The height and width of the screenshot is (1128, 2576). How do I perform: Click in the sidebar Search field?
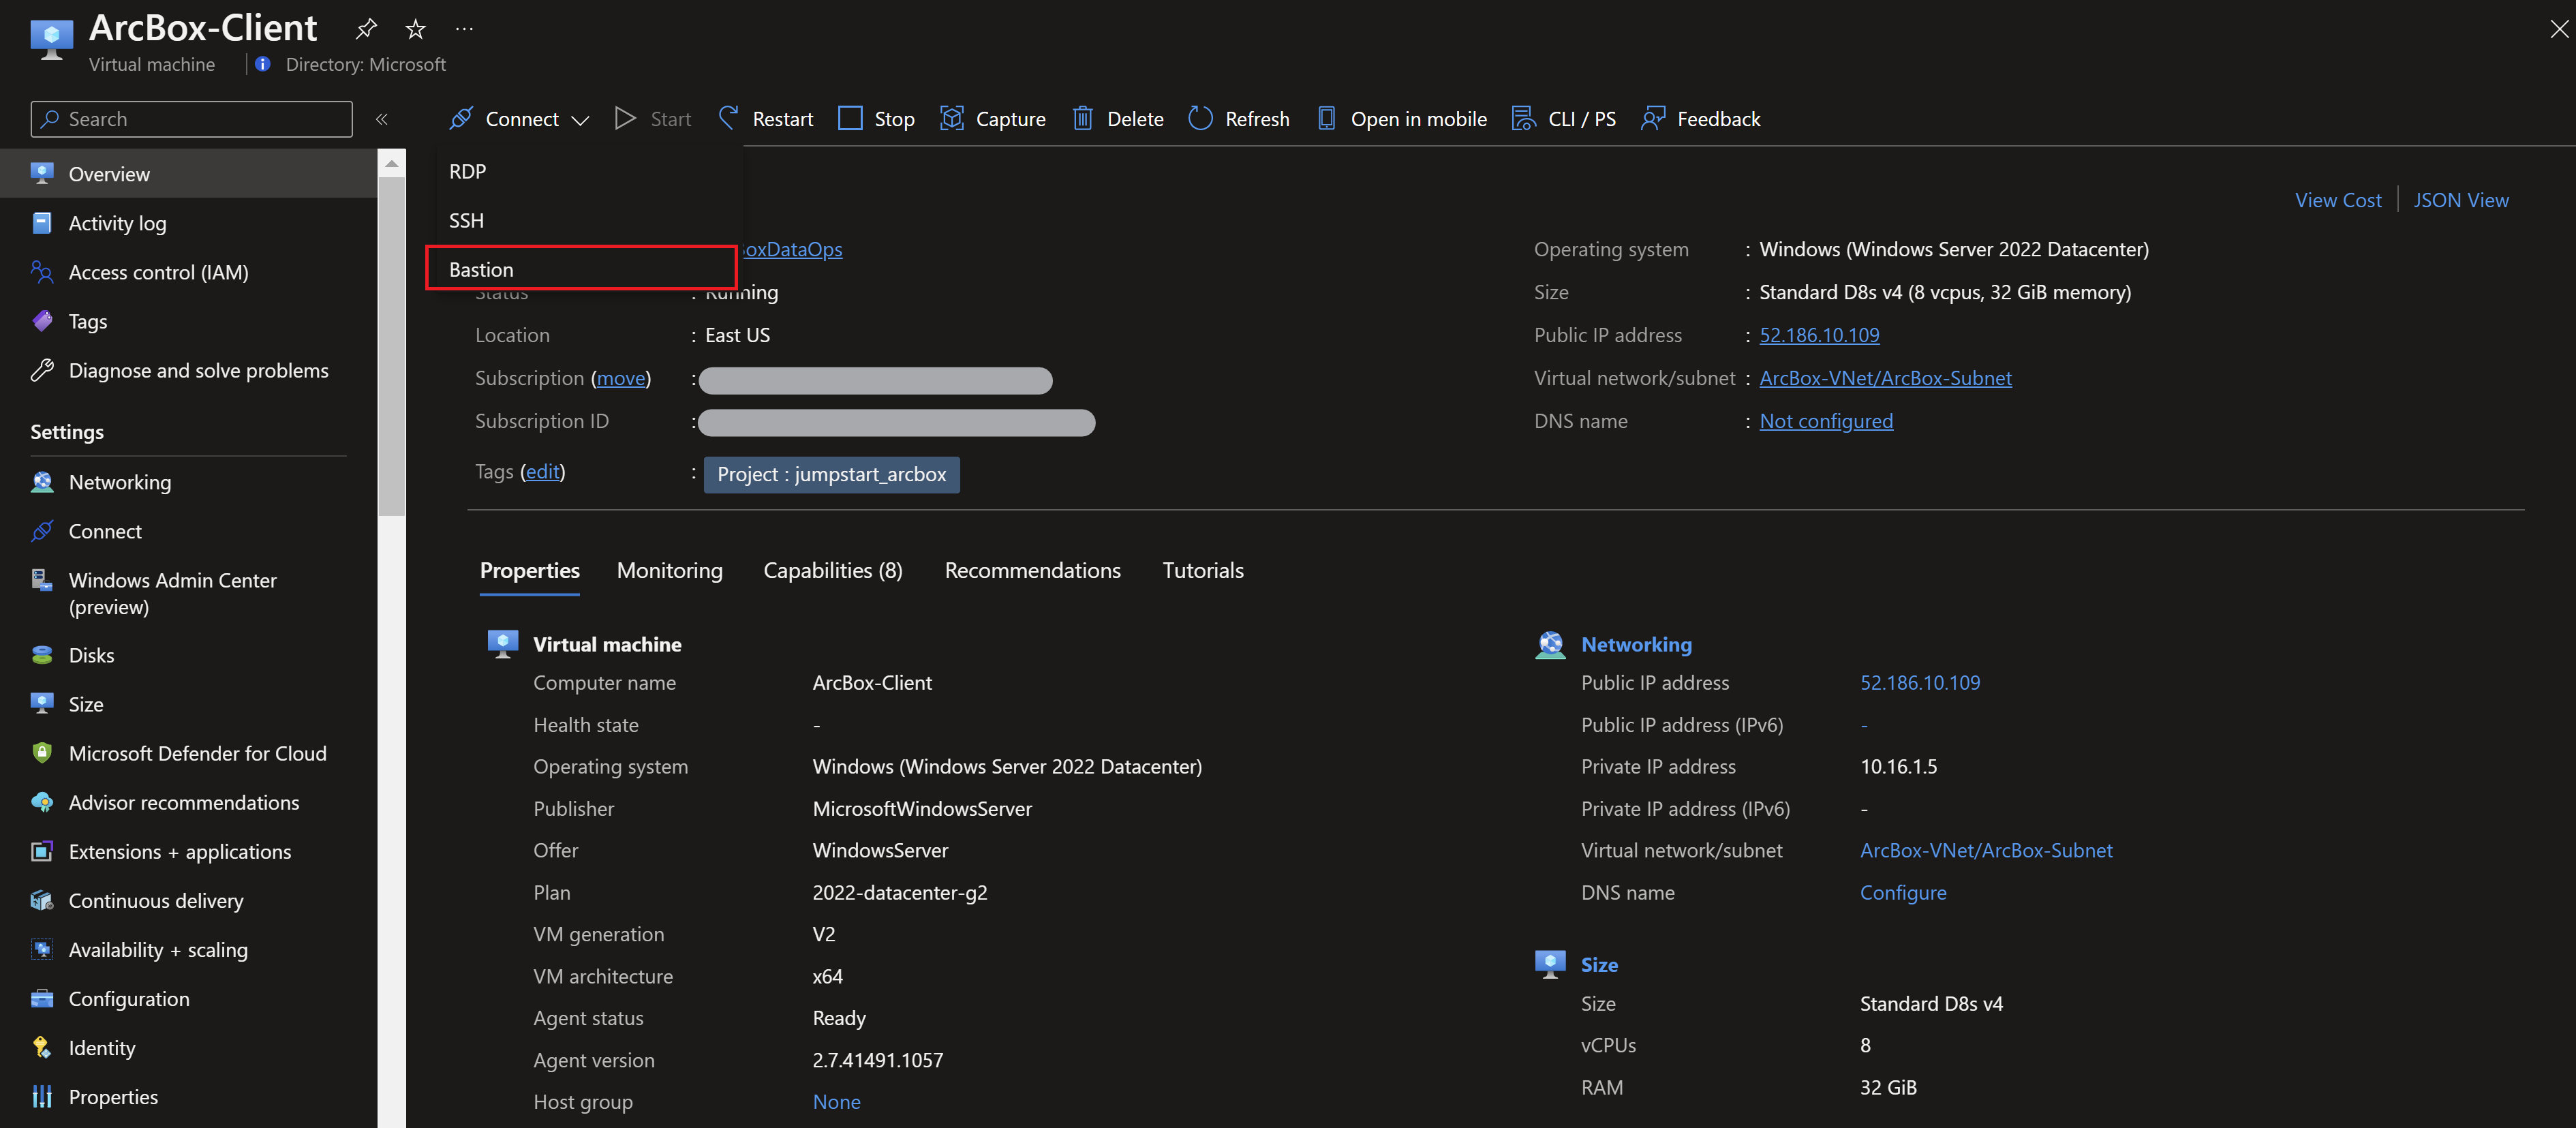191,119
